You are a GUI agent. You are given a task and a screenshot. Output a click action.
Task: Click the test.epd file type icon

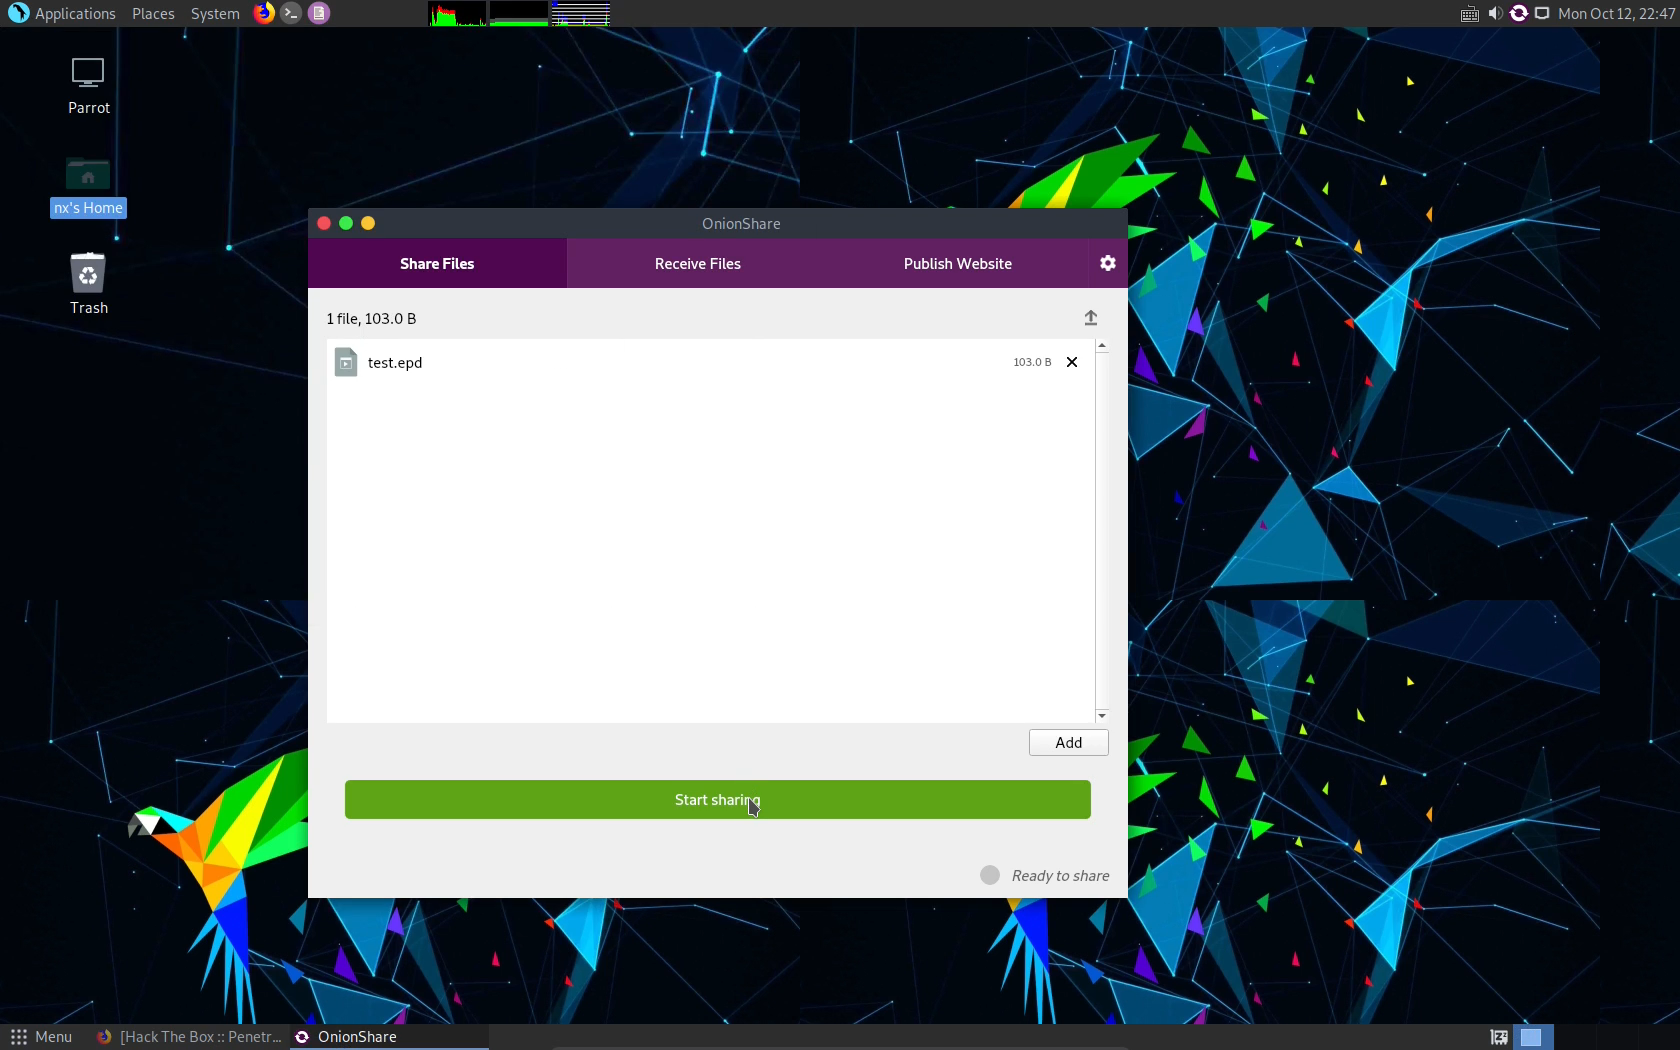coord(346,362)
